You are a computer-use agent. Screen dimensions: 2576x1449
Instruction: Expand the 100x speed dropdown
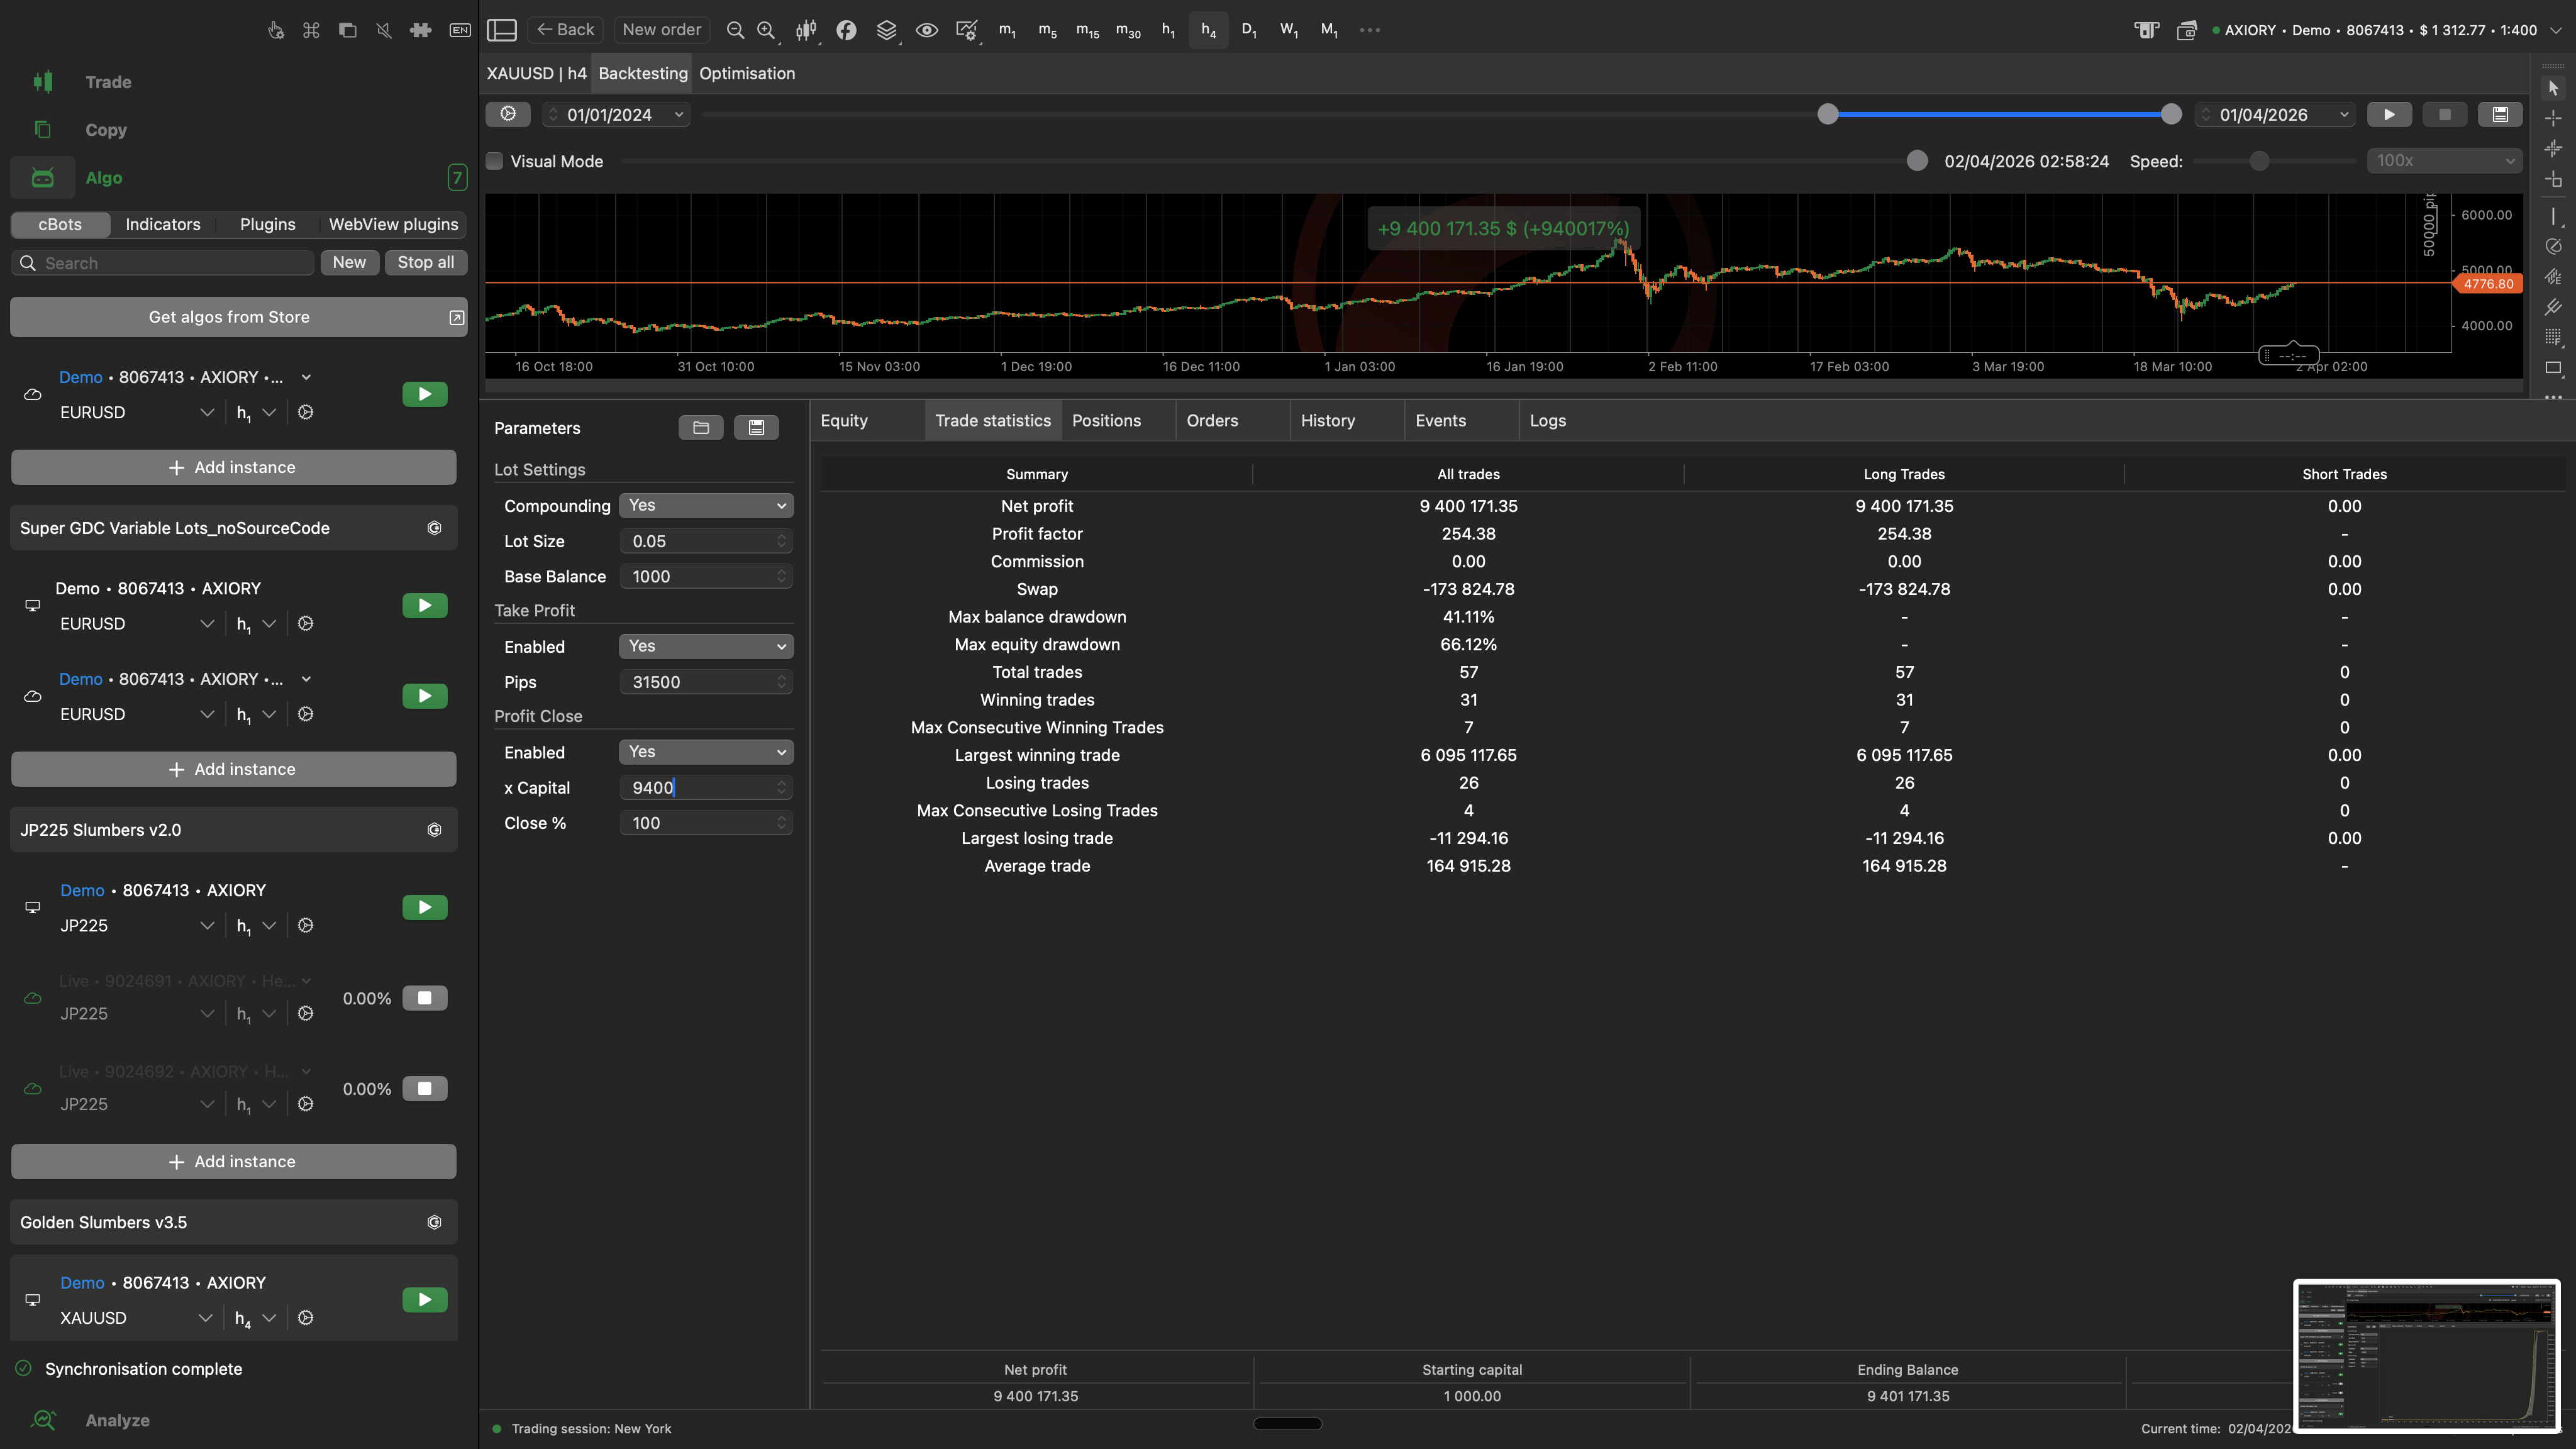tap(2444, 161)
